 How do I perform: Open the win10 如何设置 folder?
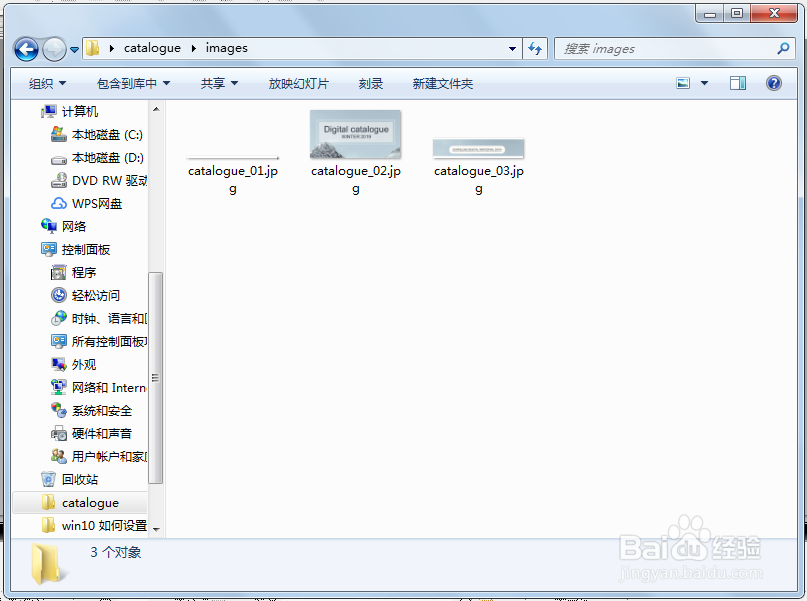[x=104, y=525]
